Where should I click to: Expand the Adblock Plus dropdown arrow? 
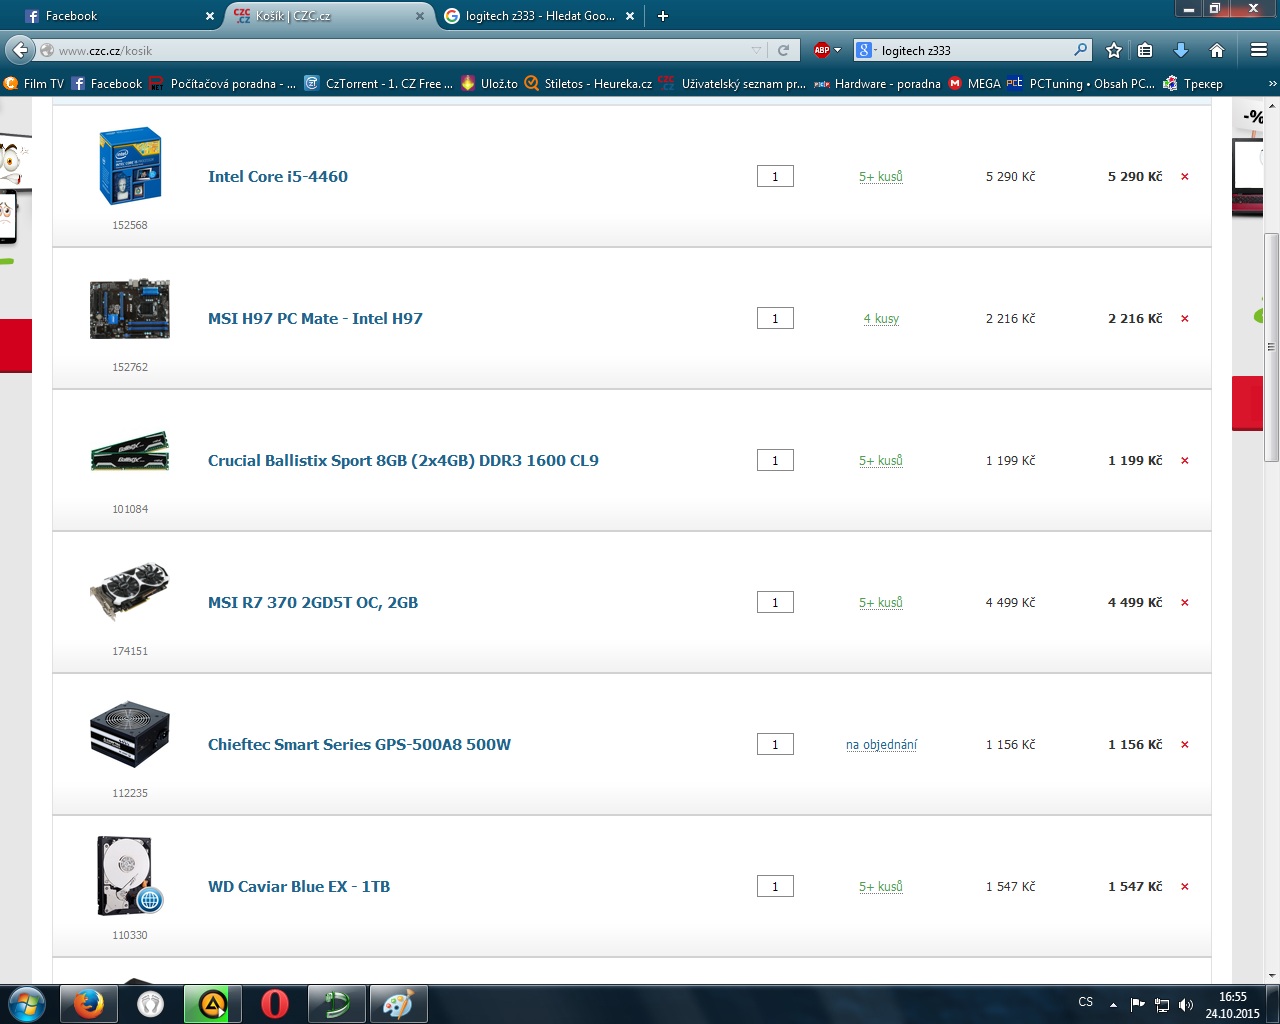point(838,50)
